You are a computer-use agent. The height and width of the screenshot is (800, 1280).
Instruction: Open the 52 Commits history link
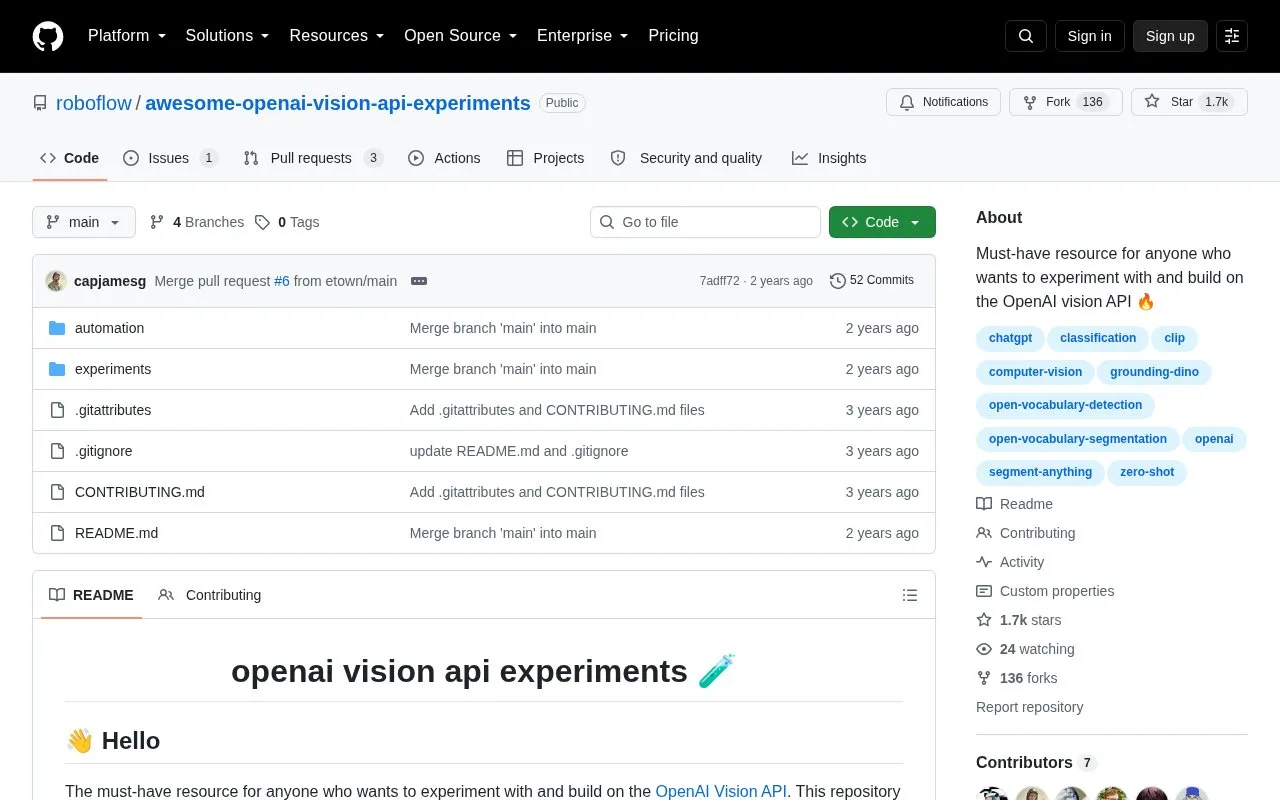(x=872, y=281)
